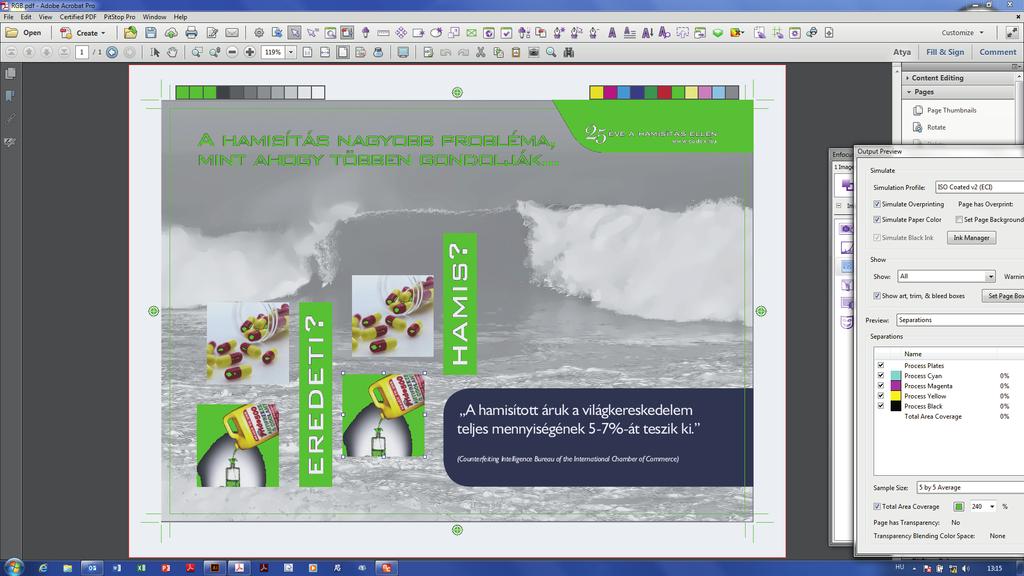Select the text selection cursor tool

[155, 52]
